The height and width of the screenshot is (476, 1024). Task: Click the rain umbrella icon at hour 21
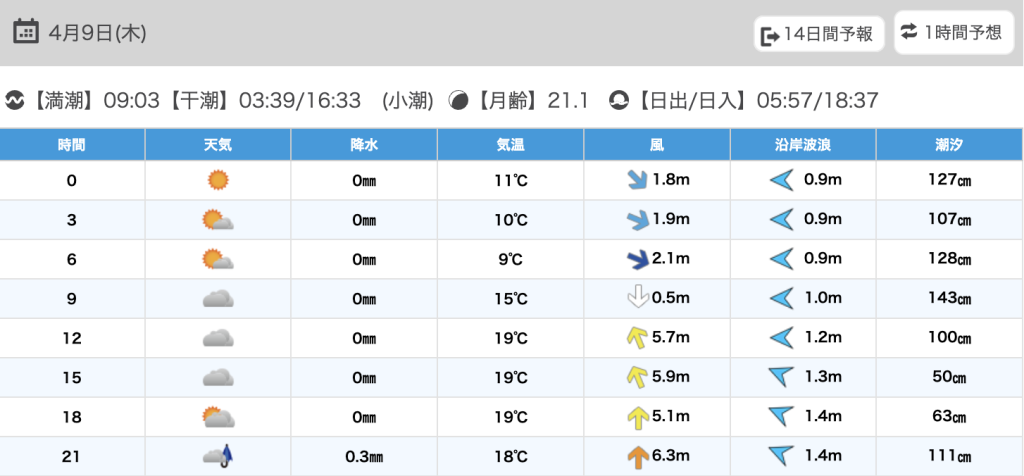[218, 456]
